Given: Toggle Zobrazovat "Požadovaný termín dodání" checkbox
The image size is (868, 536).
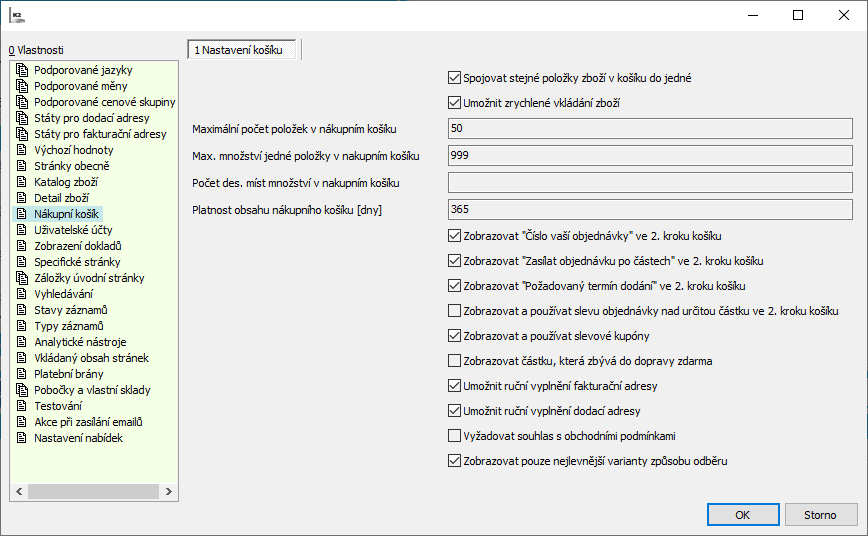Looking at the screenshot, I should (454, 286).
